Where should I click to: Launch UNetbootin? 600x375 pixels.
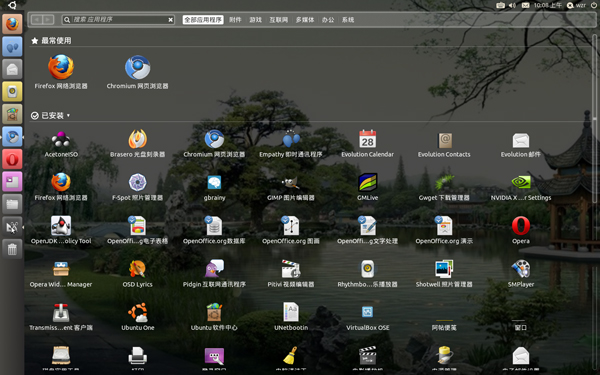pos(291,317)
